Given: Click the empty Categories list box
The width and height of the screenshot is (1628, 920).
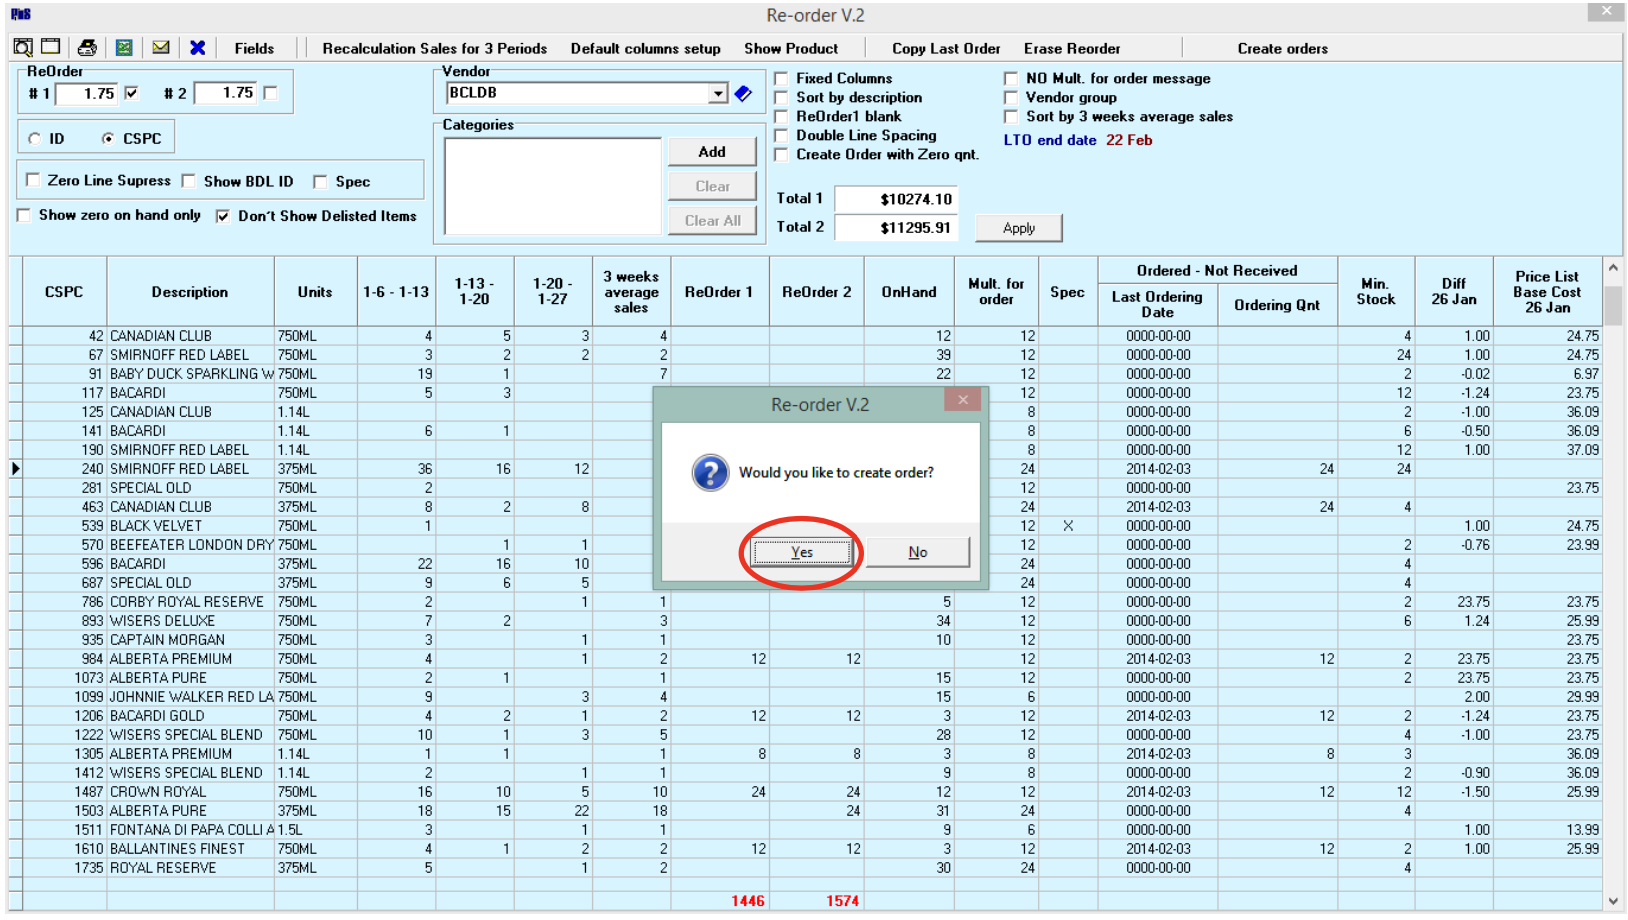Looking at the screenshot, I should click(x=553, y=186).
